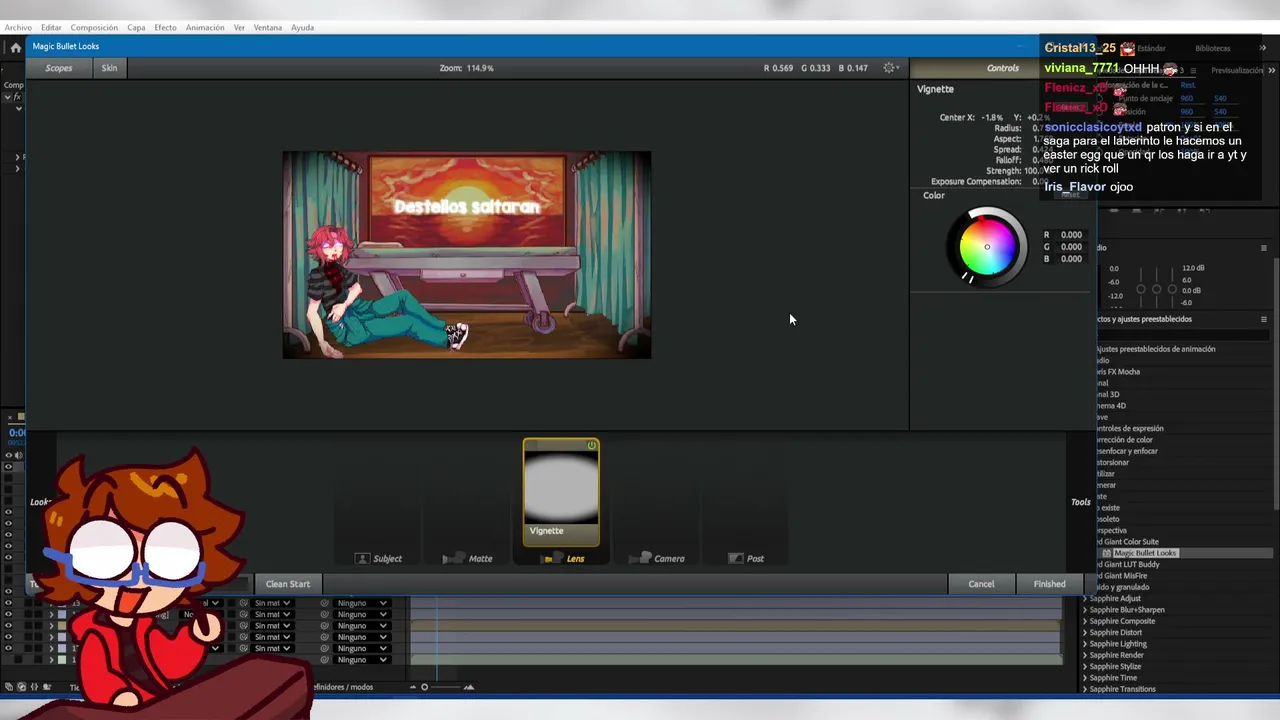Open the Animación menu

205,28
